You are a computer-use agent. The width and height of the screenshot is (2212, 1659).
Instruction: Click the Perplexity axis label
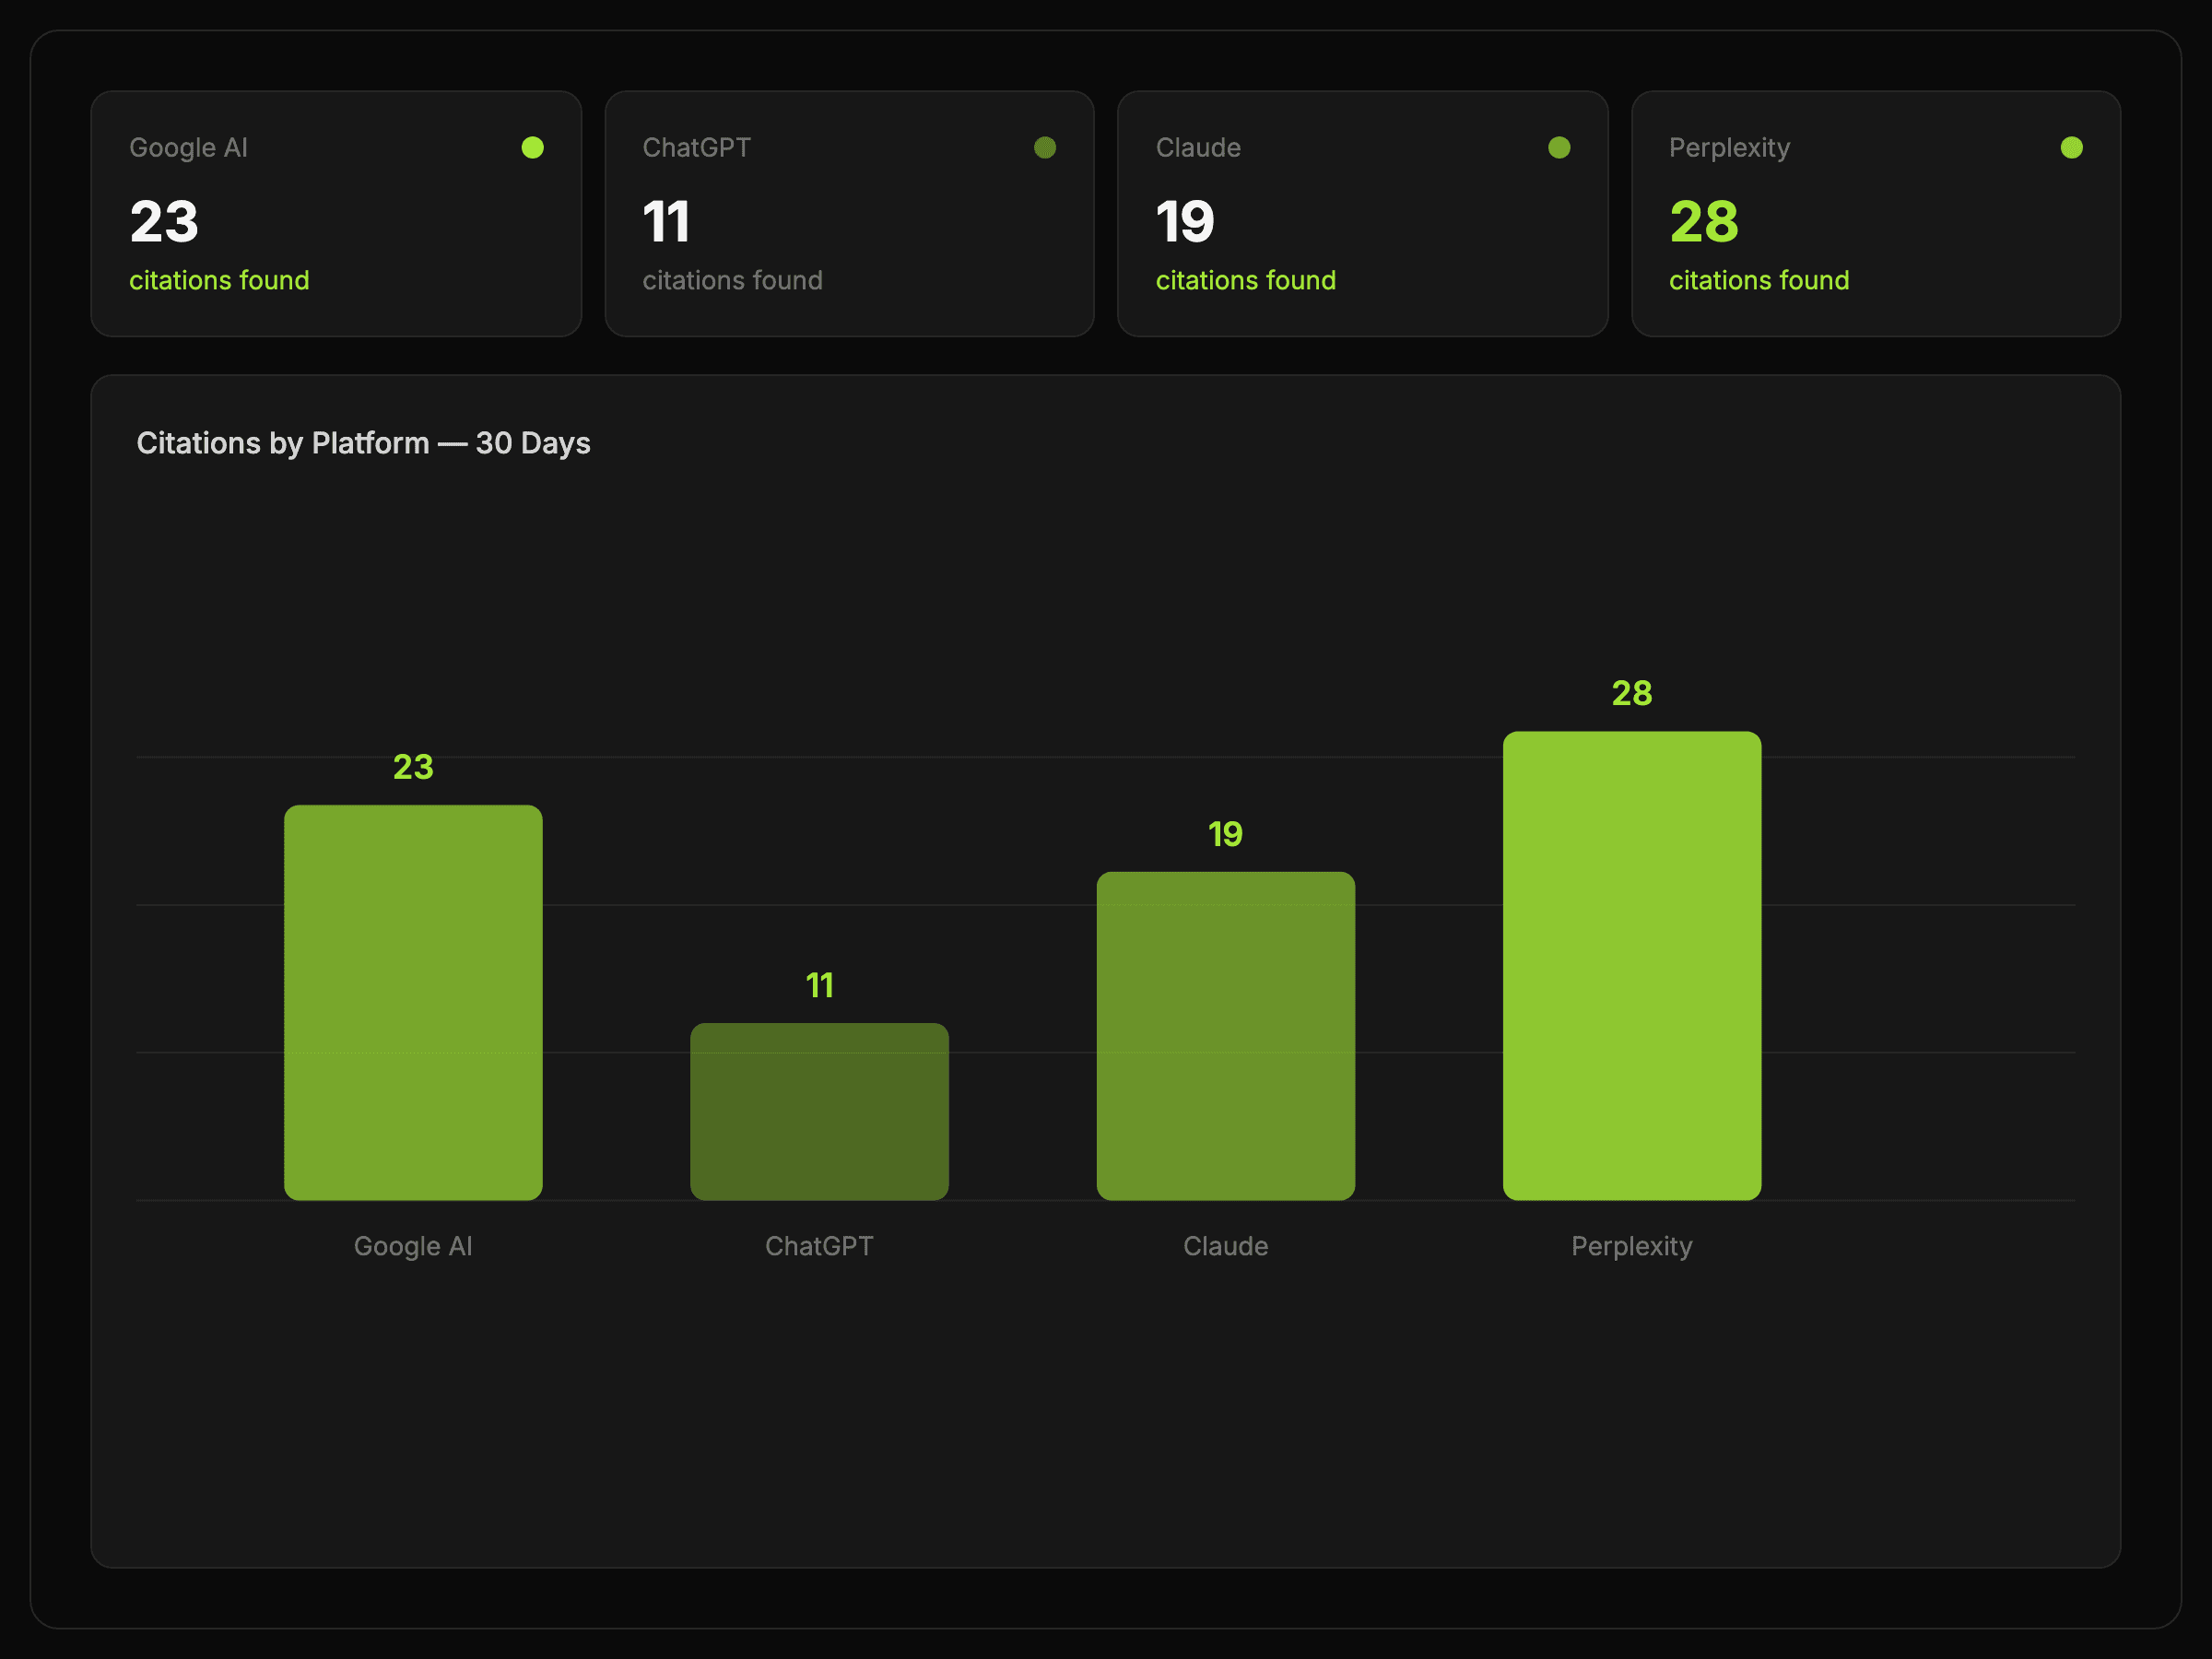coord(1631,1246)
